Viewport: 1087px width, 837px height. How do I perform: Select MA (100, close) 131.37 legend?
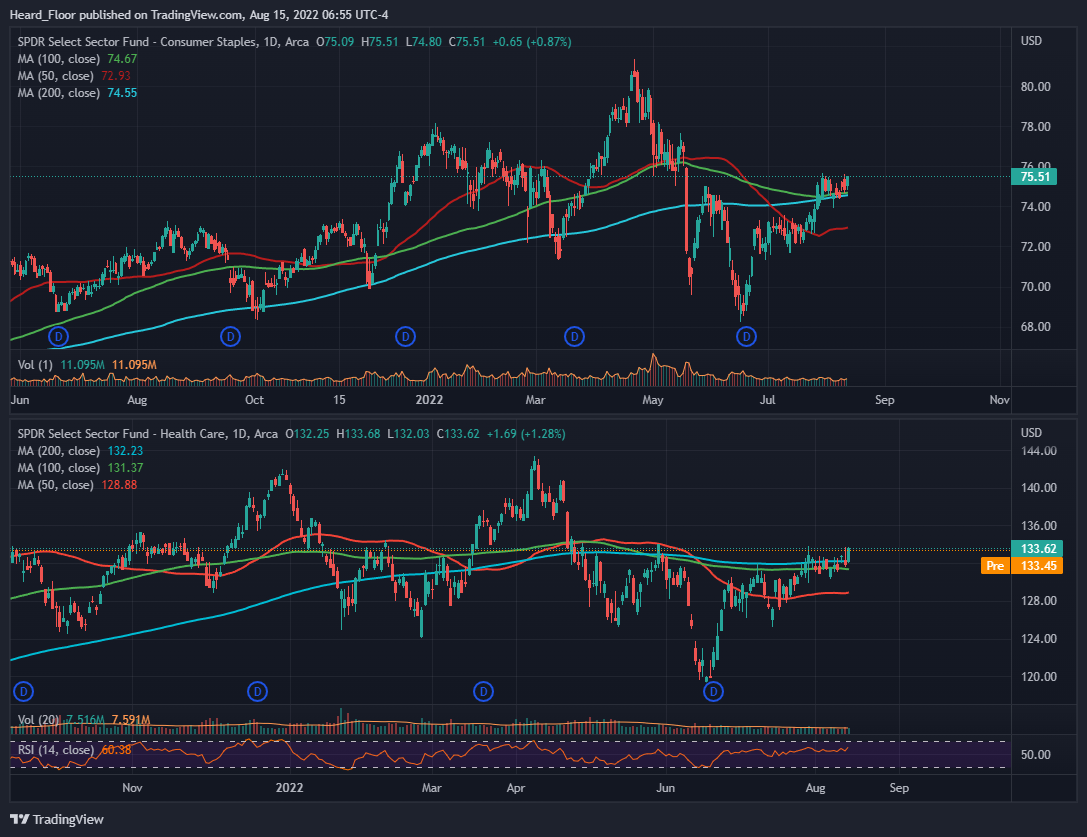[x=80, y=468]
